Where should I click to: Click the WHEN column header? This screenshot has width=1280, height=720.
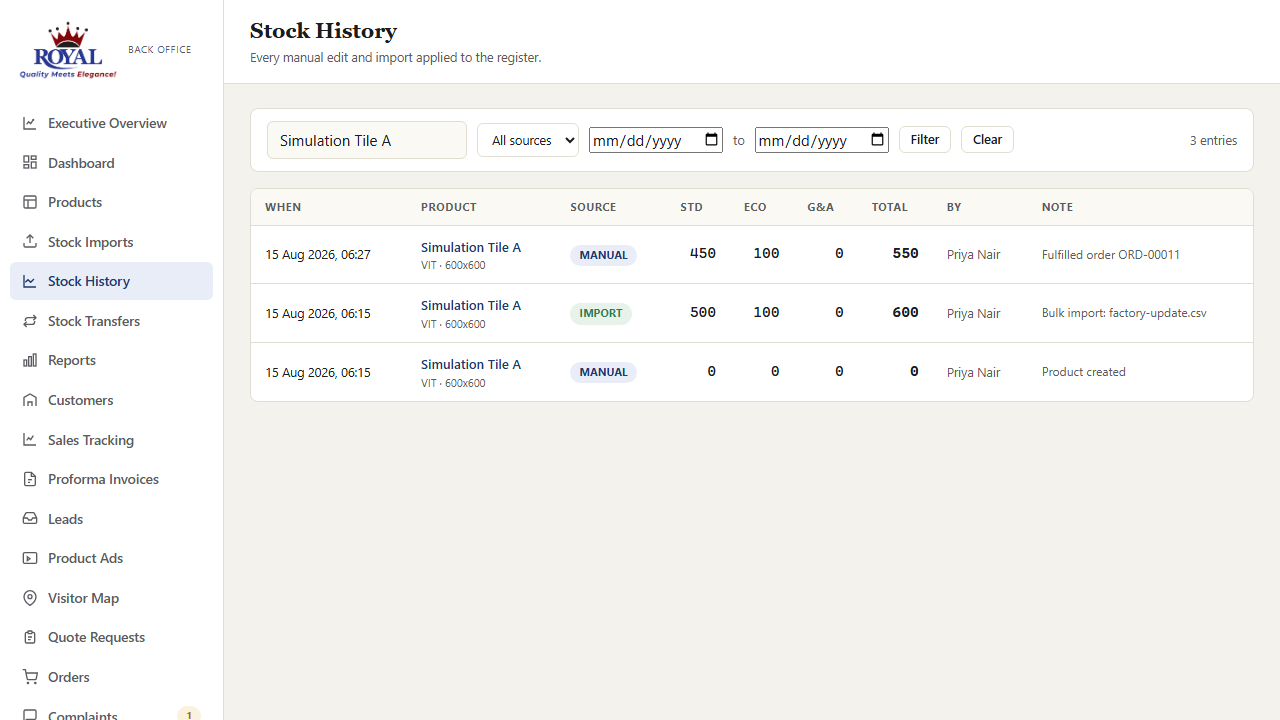(x=283, y=207)
